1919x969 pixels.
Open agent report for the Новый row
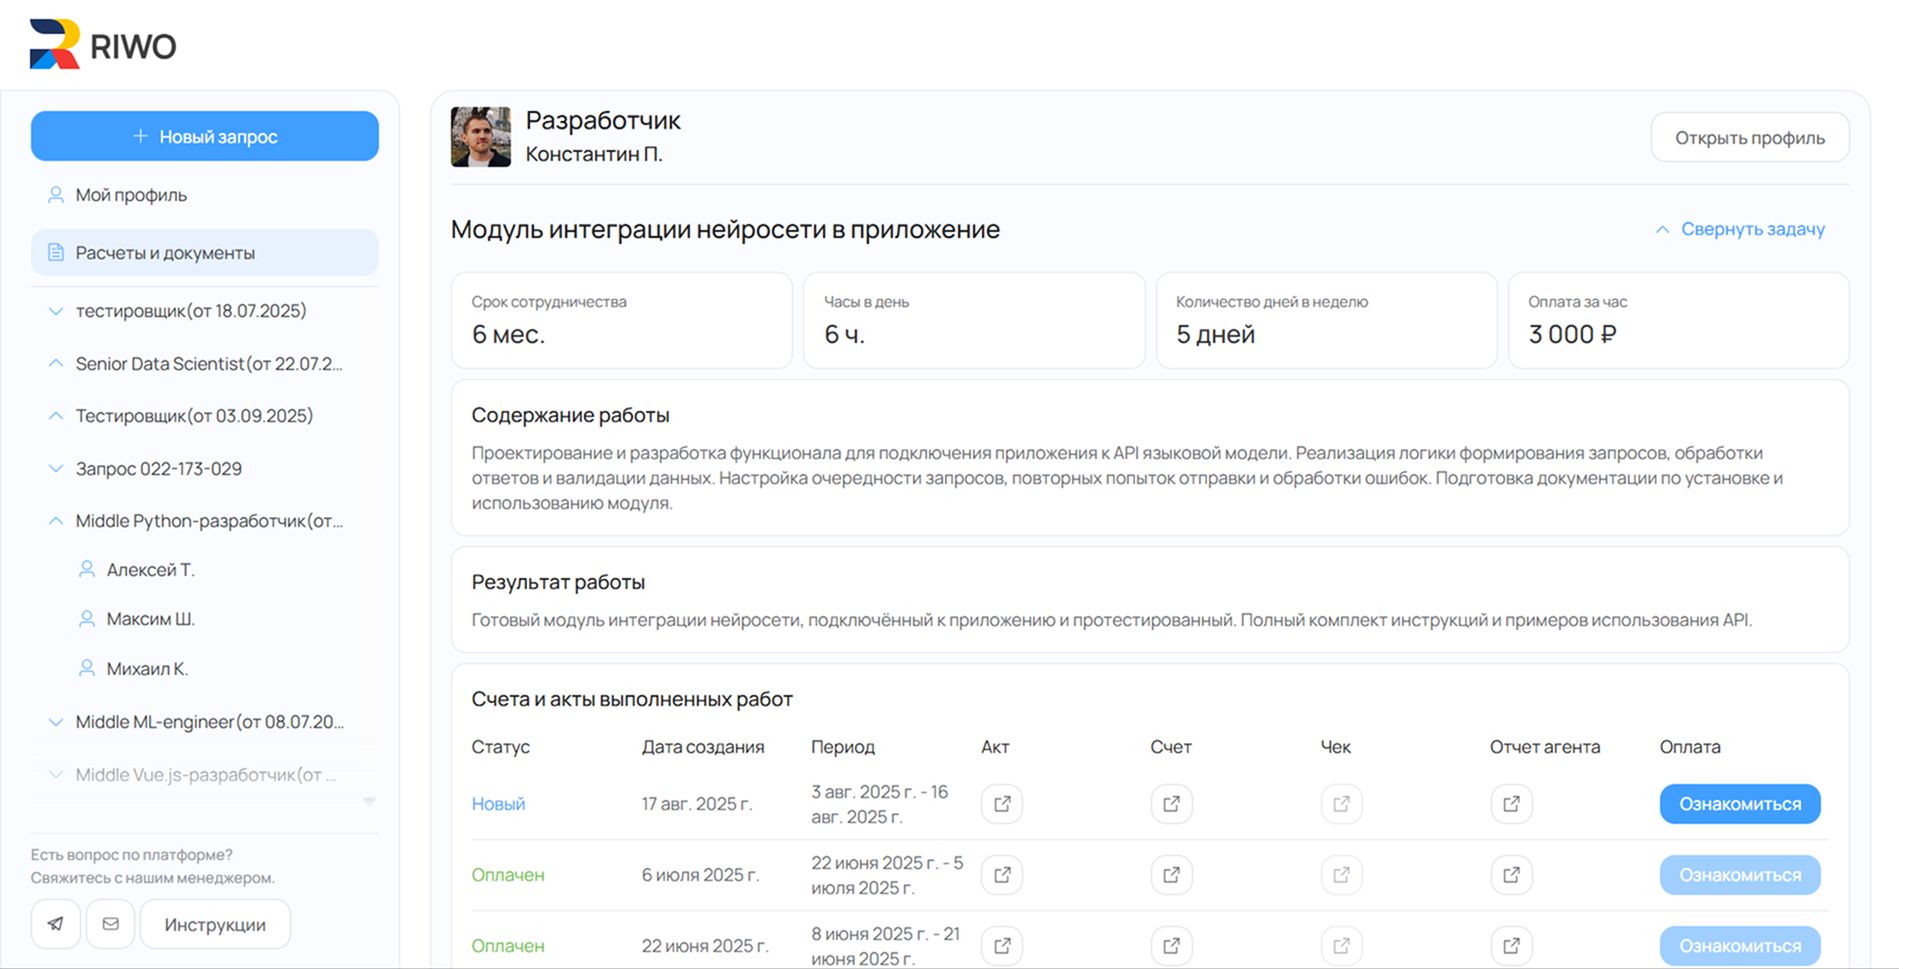(1510, 804)
